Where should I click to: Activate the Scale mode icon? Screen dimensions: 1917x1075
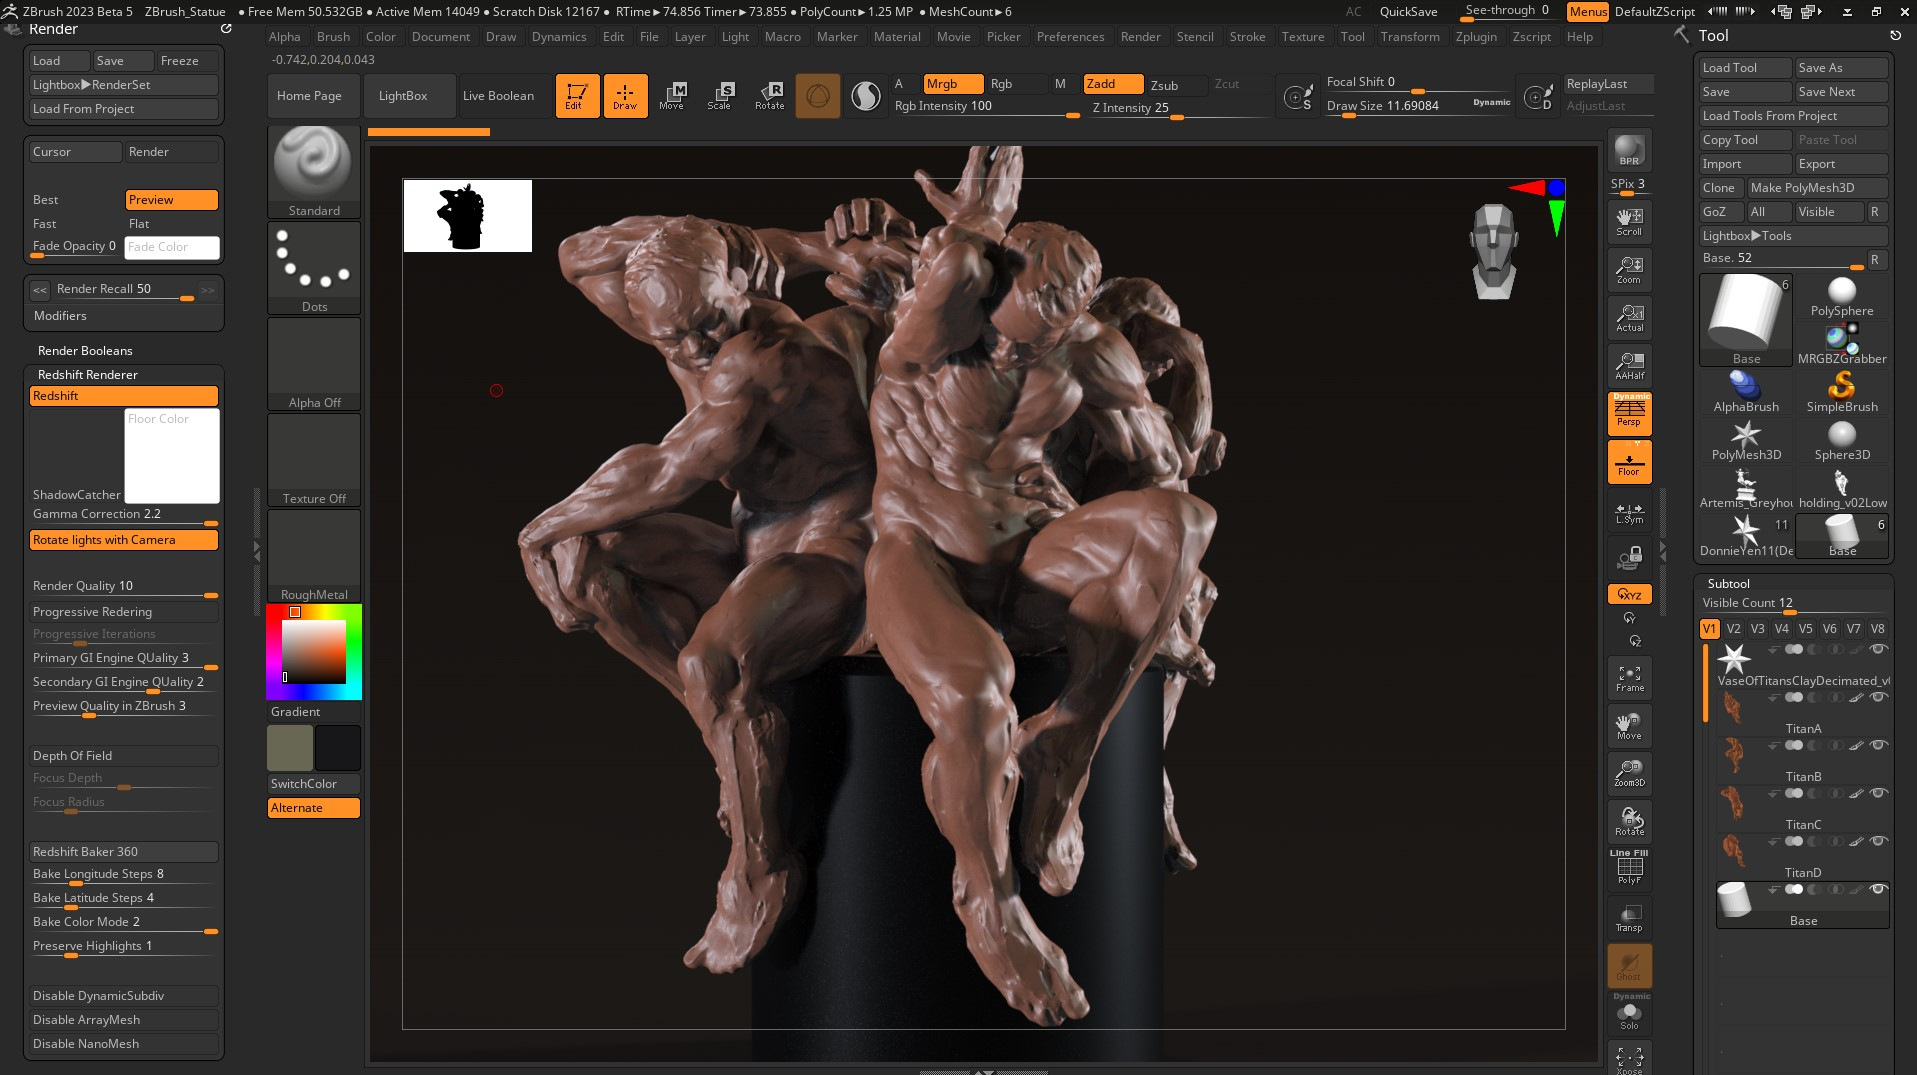(x=721, y=95)
